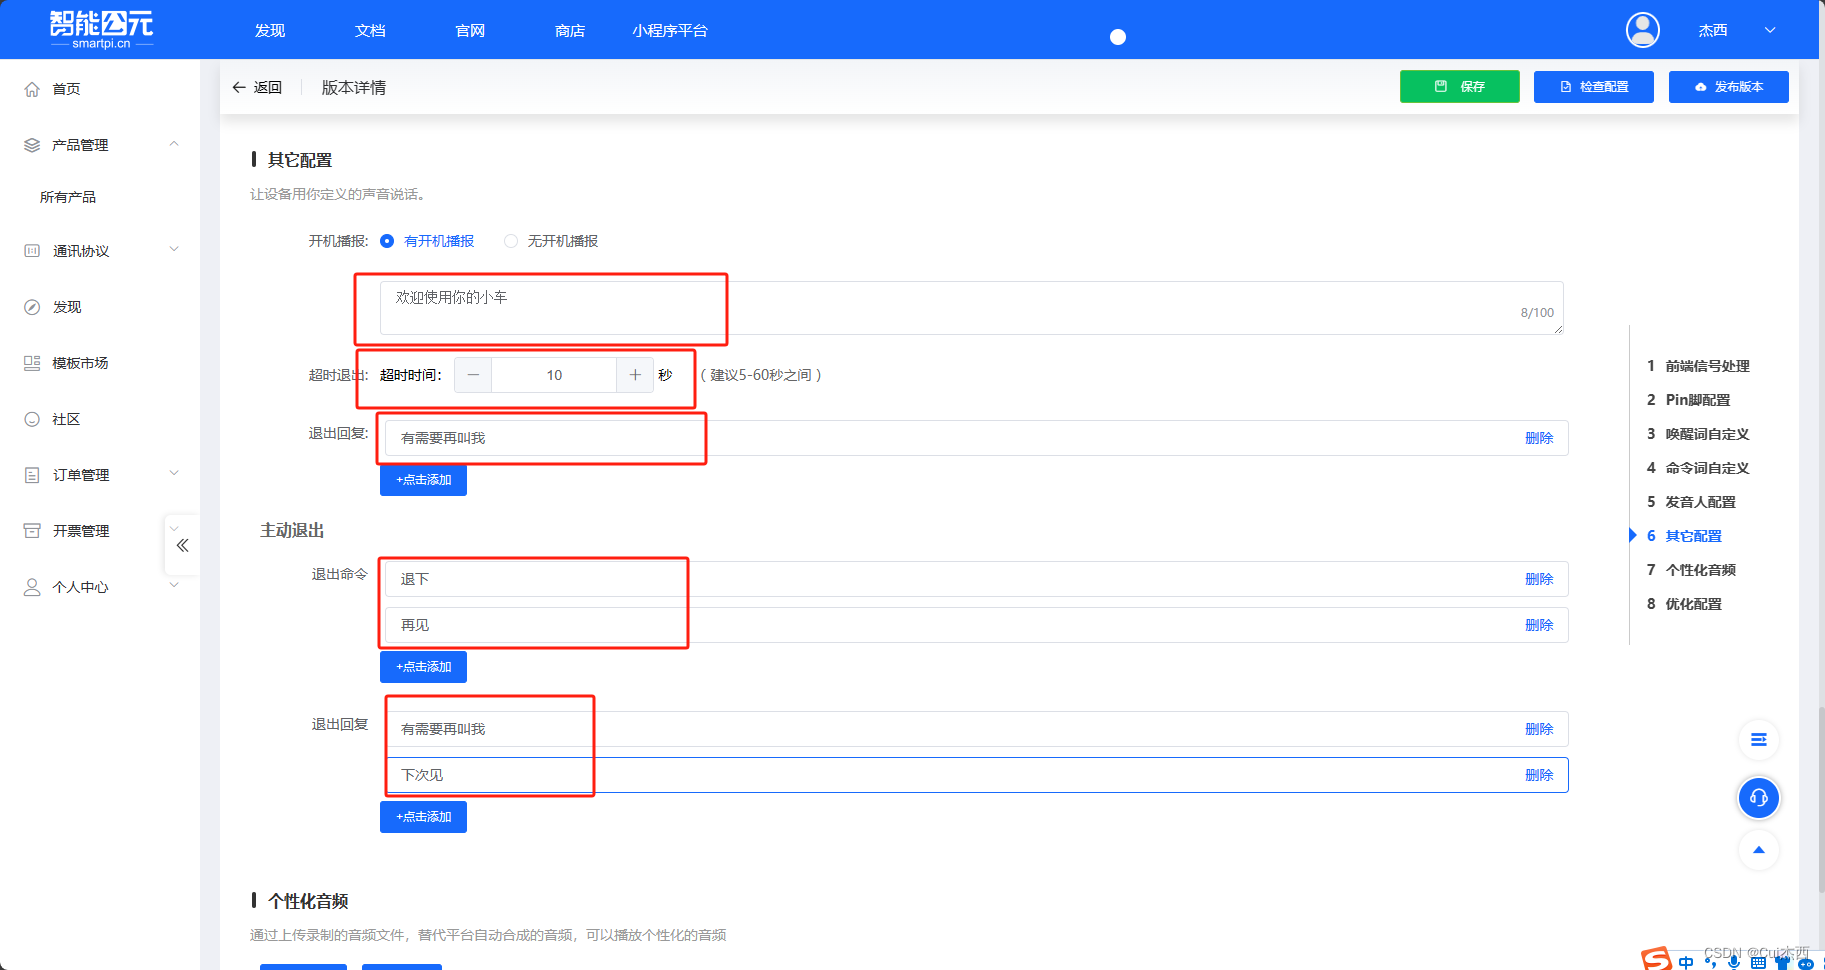The width and height of the screenshot is (1825, 970).
Task: Expand the 开票管理 menu chevron
Action: pos(174,529)
